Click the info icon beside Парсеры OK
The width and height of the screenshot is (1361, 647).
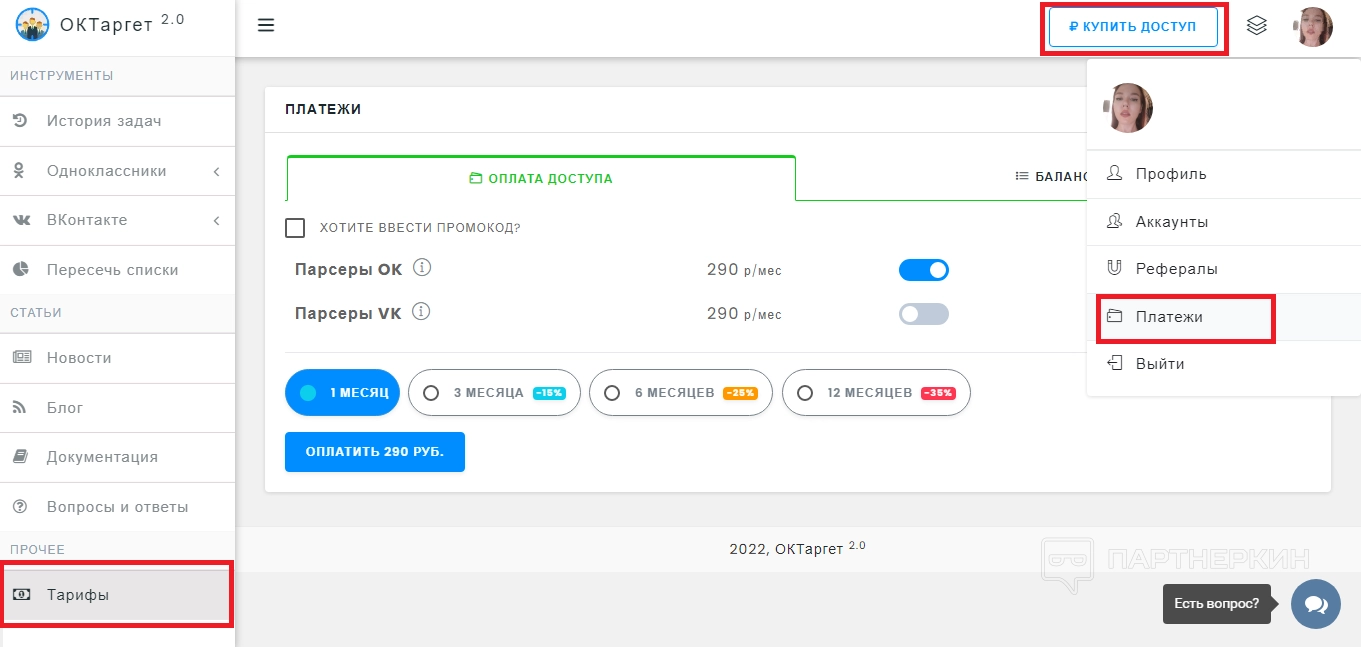pos(422,268)
